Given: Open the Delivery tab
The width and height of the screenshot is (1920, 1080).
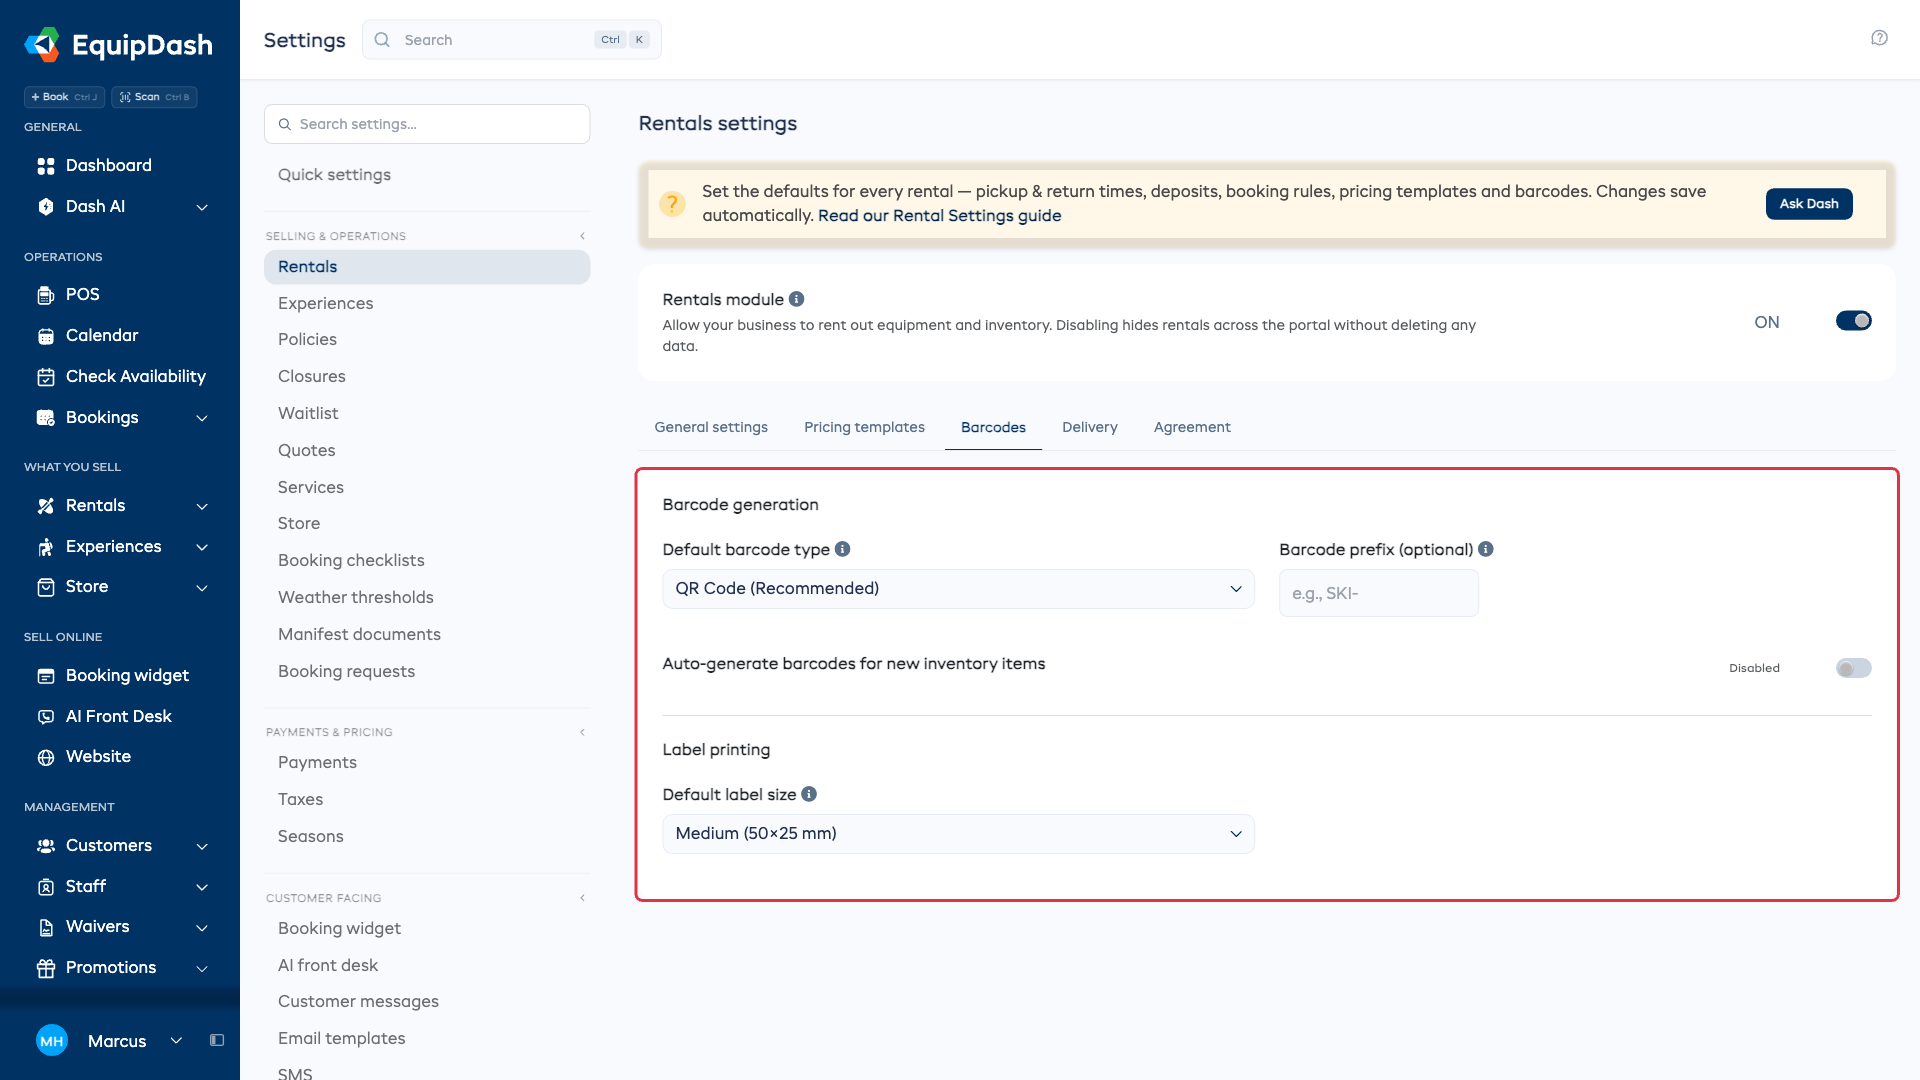Looking at the screenshot, I should 1089,427.
